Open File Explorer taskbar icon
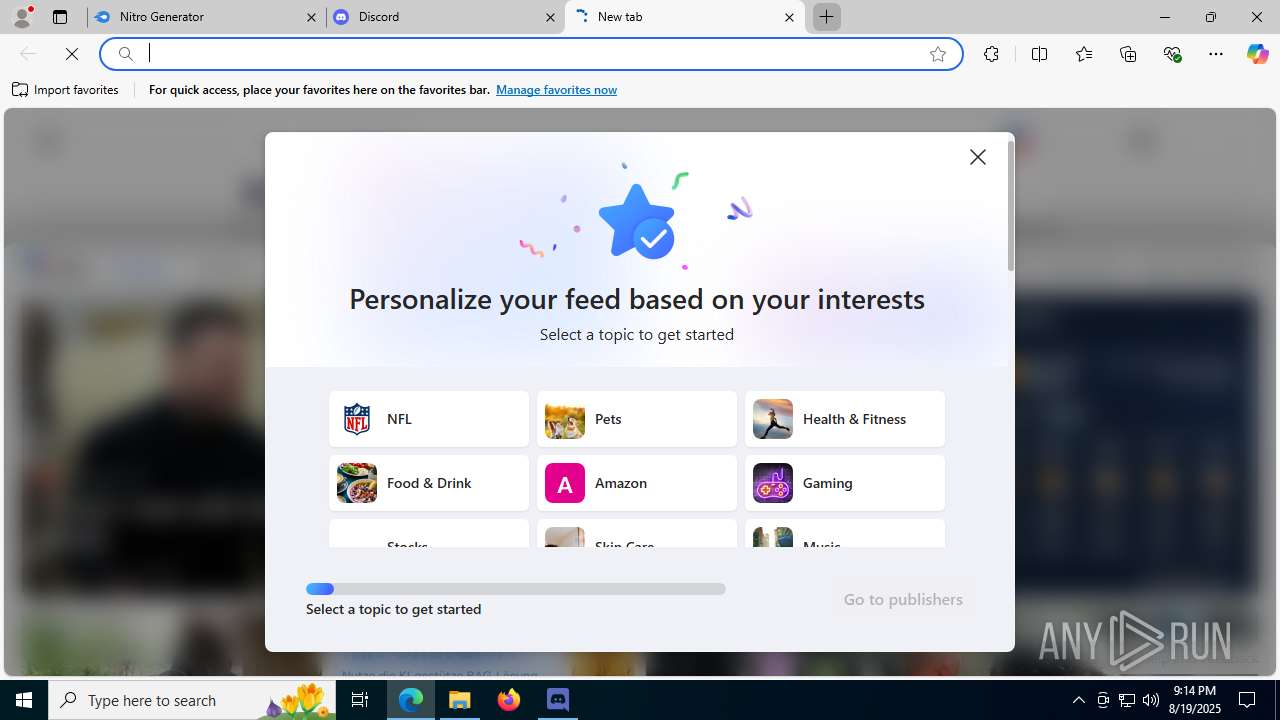Screen dimensions: 1280x720 coord(460,700)
